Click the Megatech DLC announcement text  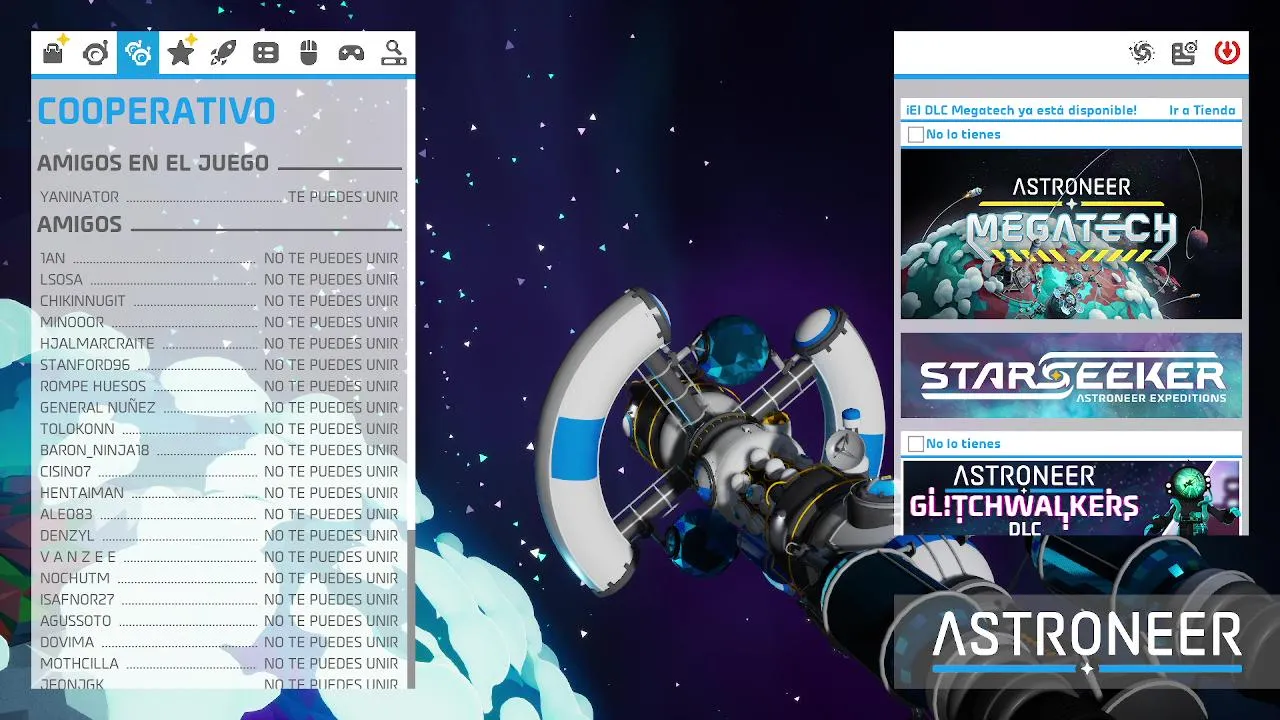pyautogui.click(x=1021, y=110)
